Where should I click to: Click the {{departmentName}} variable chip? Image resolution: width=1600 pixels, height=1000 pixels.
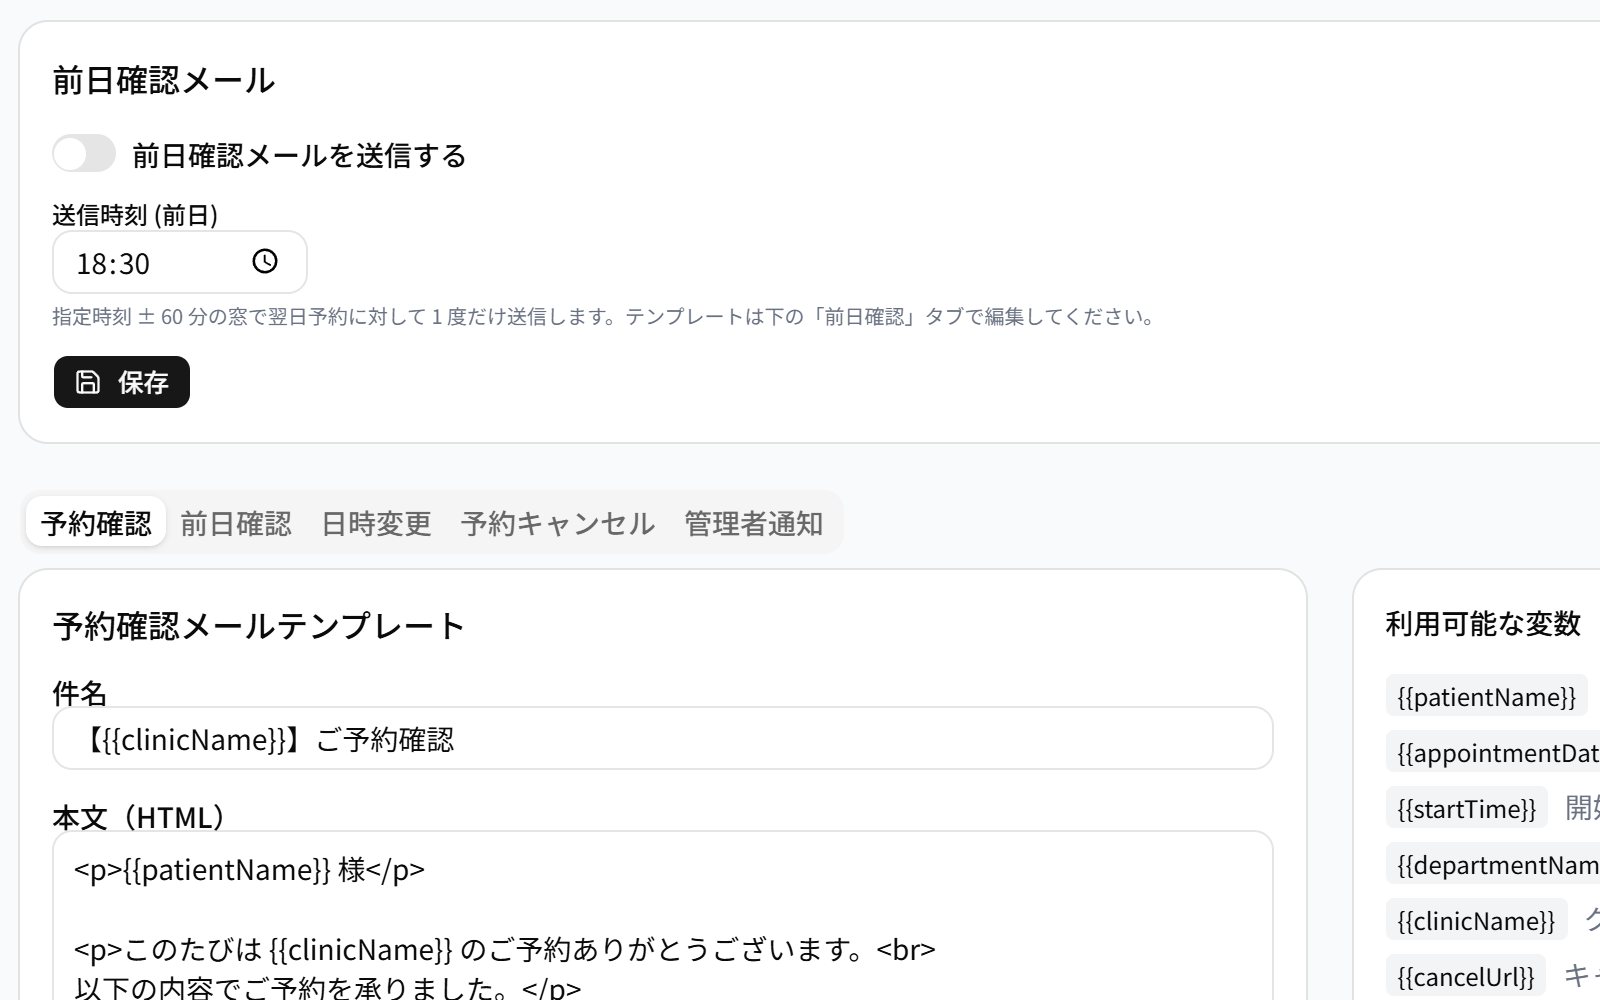click(x=1493, y=864)
